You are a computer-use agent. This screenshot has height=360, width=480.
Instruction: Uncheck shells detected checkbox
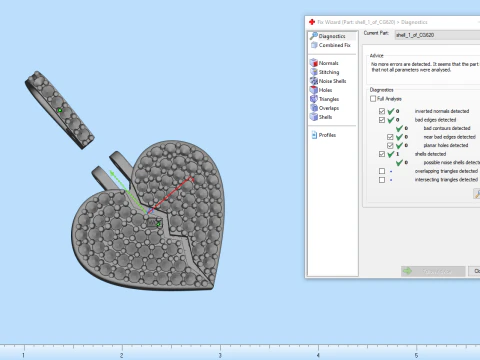(x=382, y=154)
